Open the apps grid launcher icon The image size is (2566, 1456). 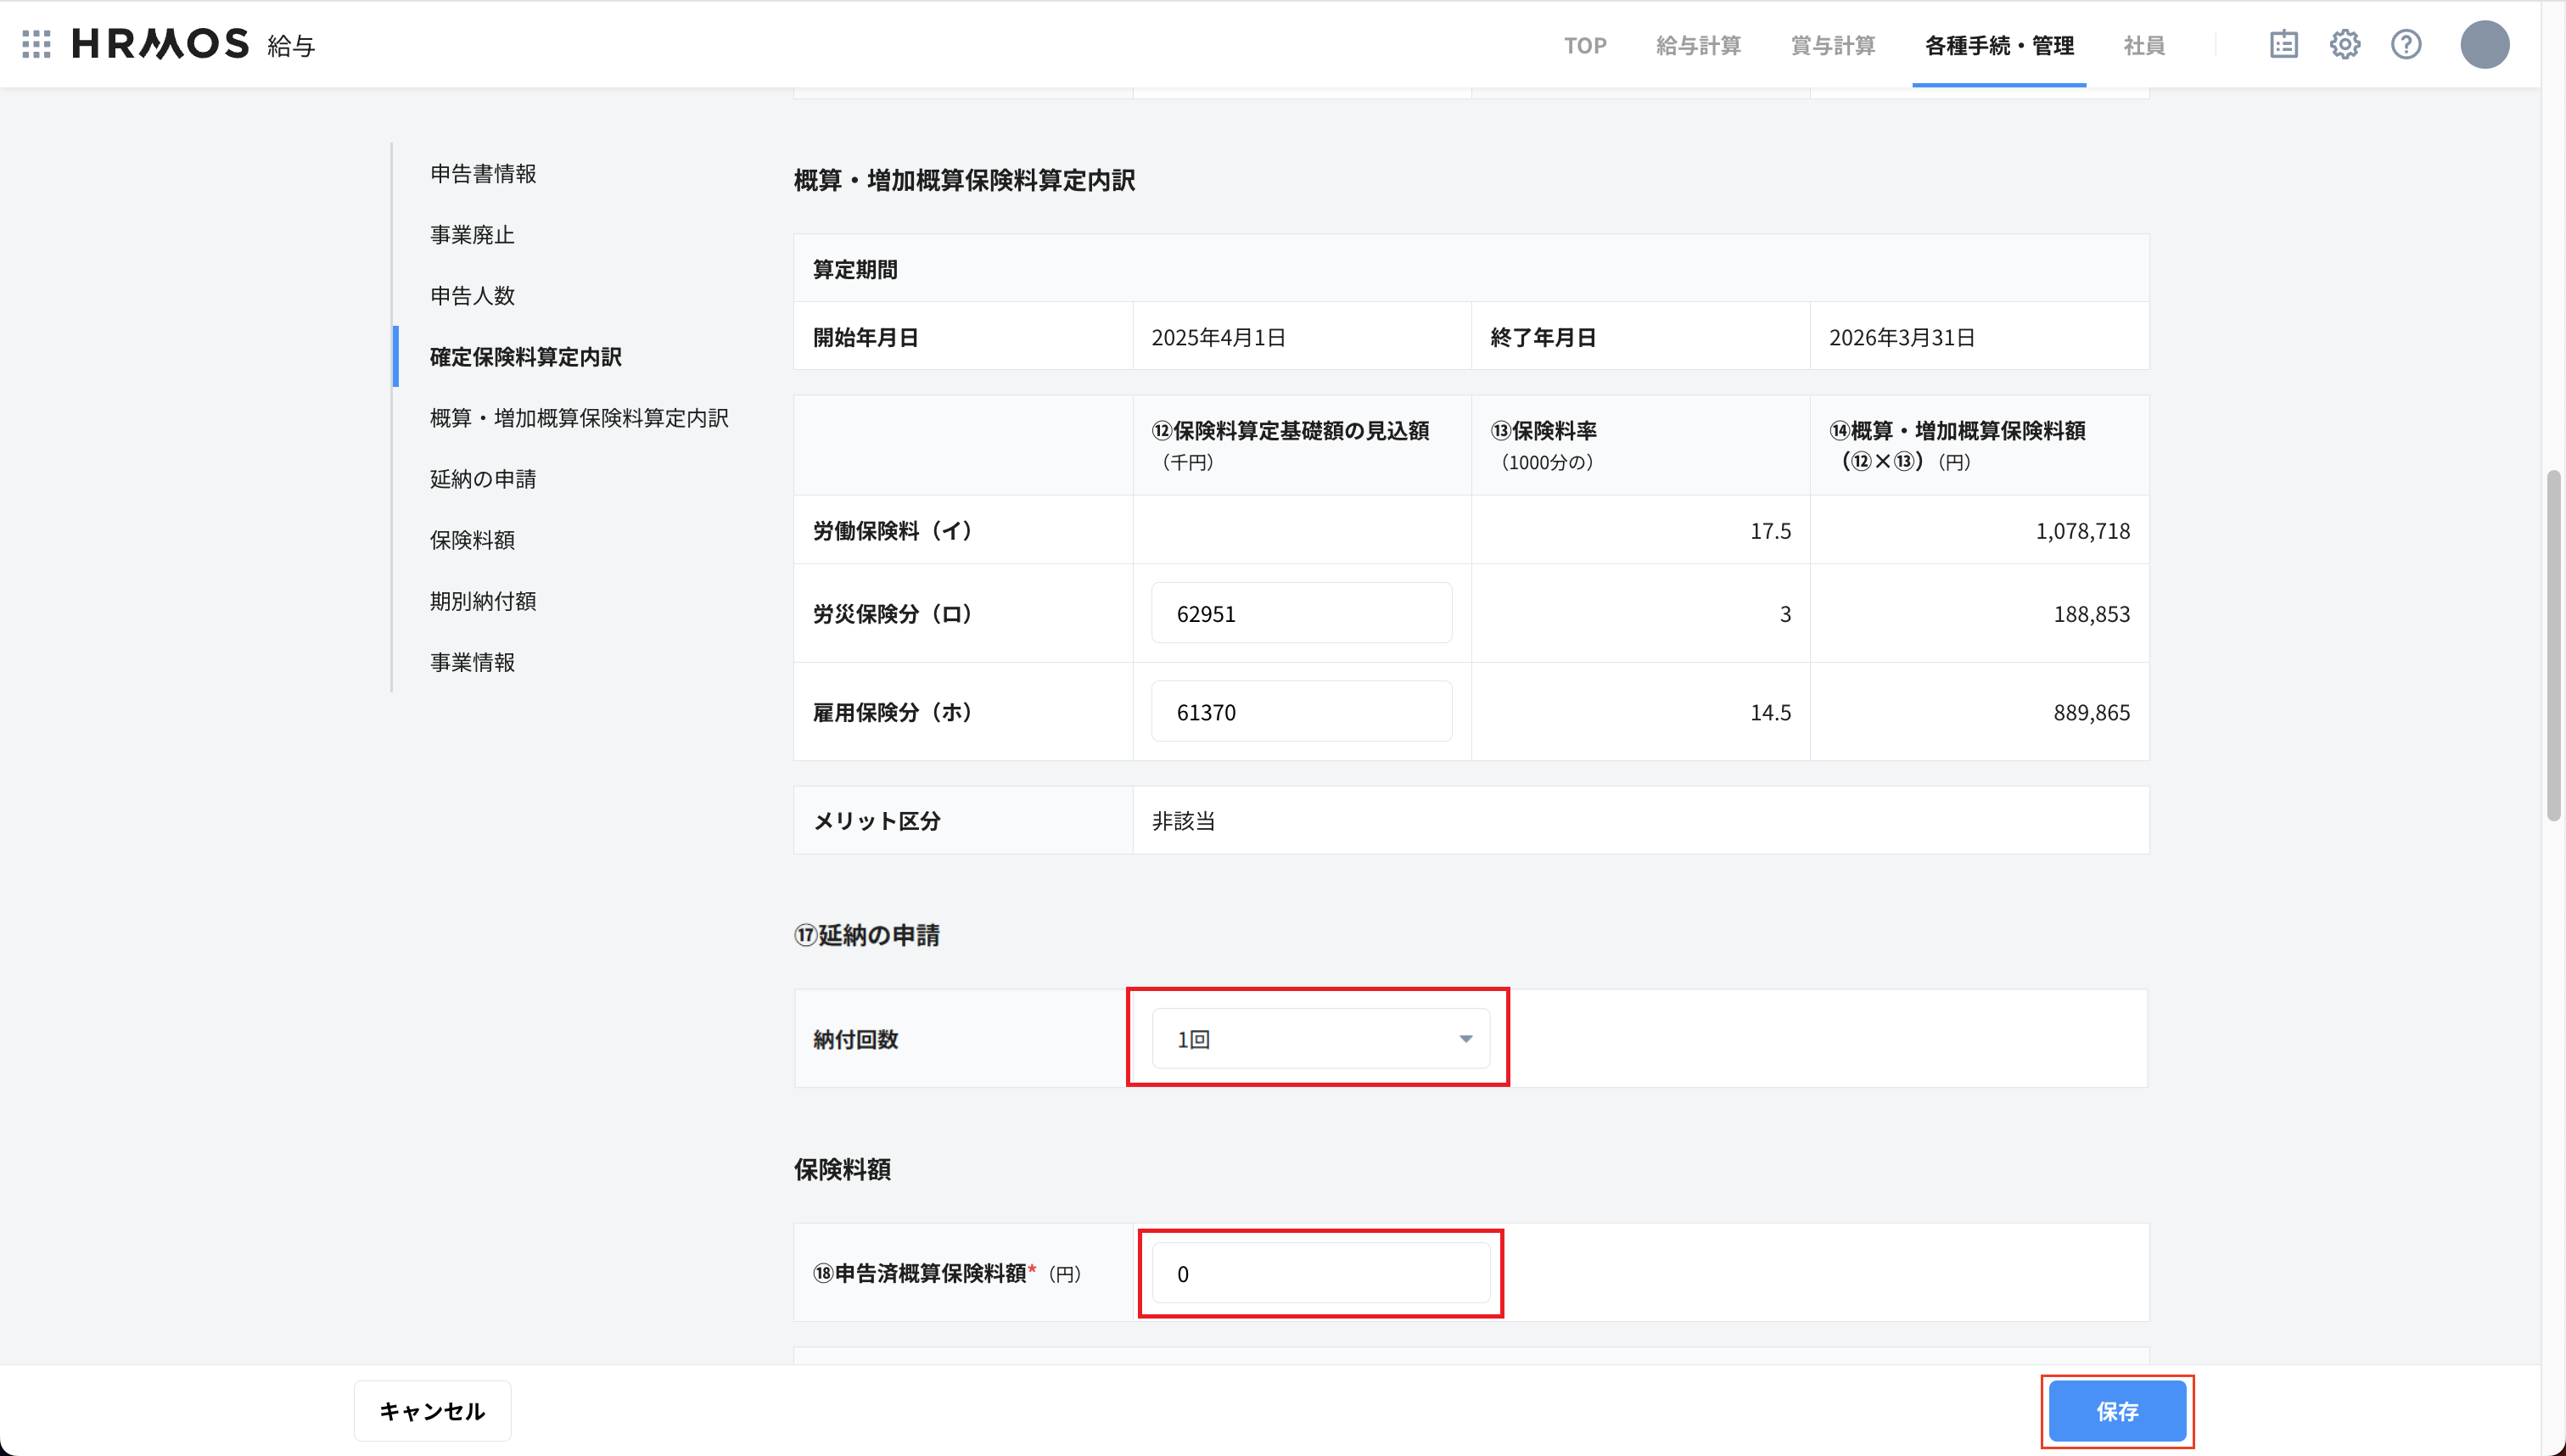36,44
